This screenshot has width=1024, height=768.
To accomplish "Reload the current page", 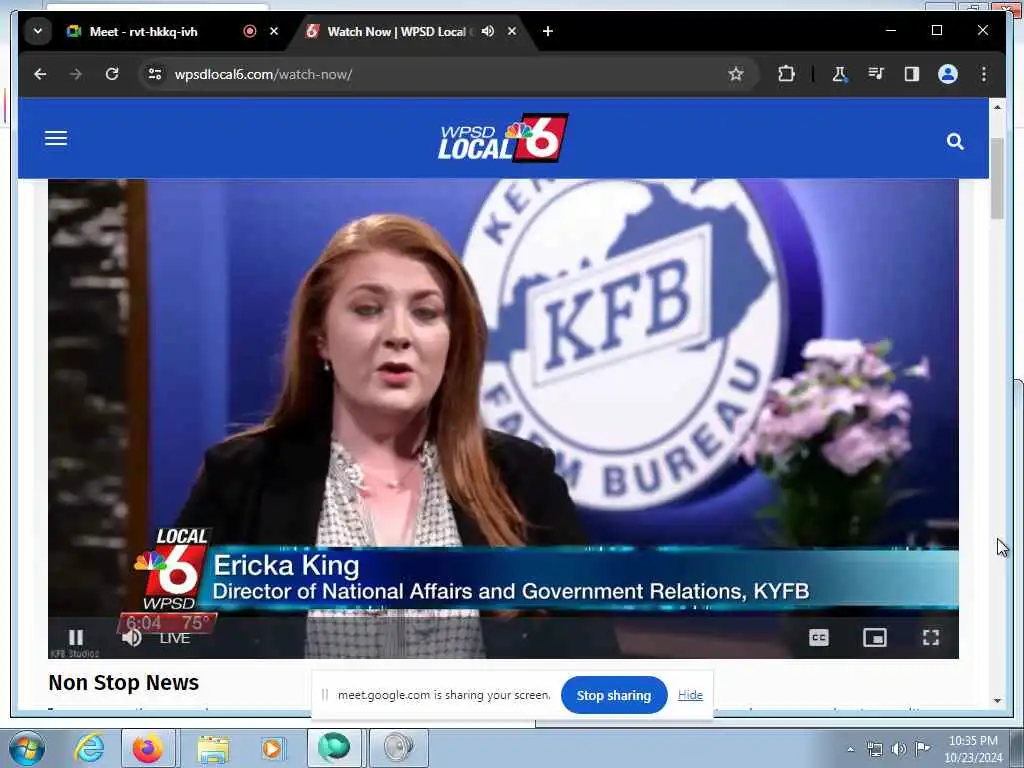I will (112, 74).
